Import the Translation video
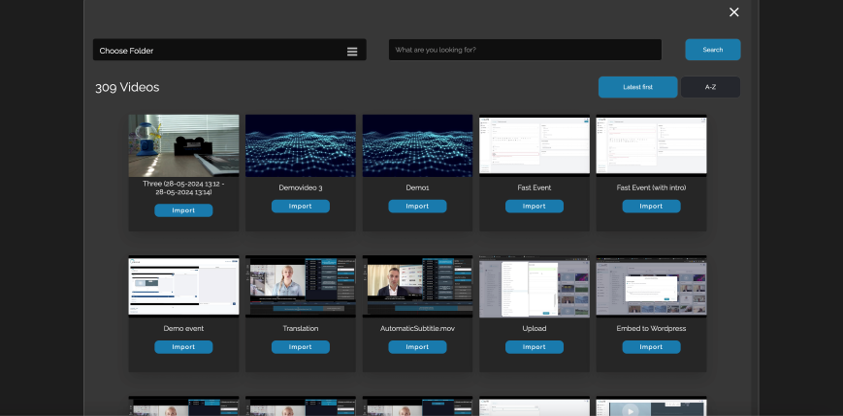This screenshot has width=843, height=416. (300, 347)
